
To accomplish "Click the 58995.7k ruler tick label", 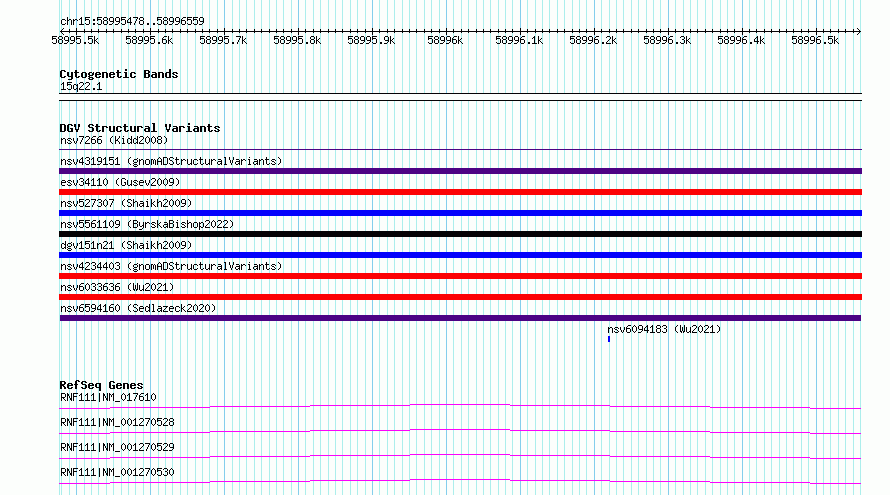I will (223, 40).
